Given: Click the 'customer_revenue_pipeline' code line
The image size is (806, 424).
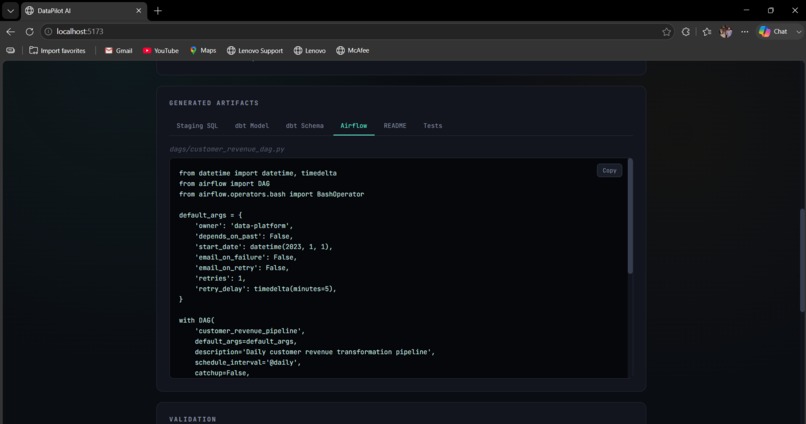Looking at the screenshot, I should (x=249, y=331).
